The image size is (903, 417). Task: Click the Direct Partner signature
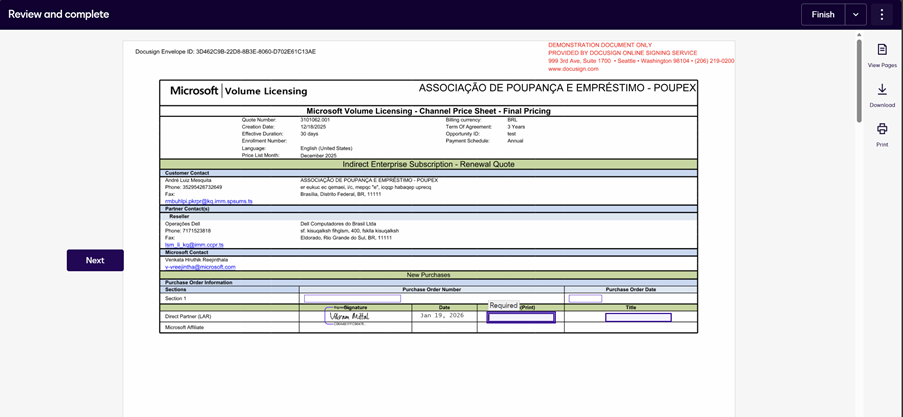(x=350, y=316)
